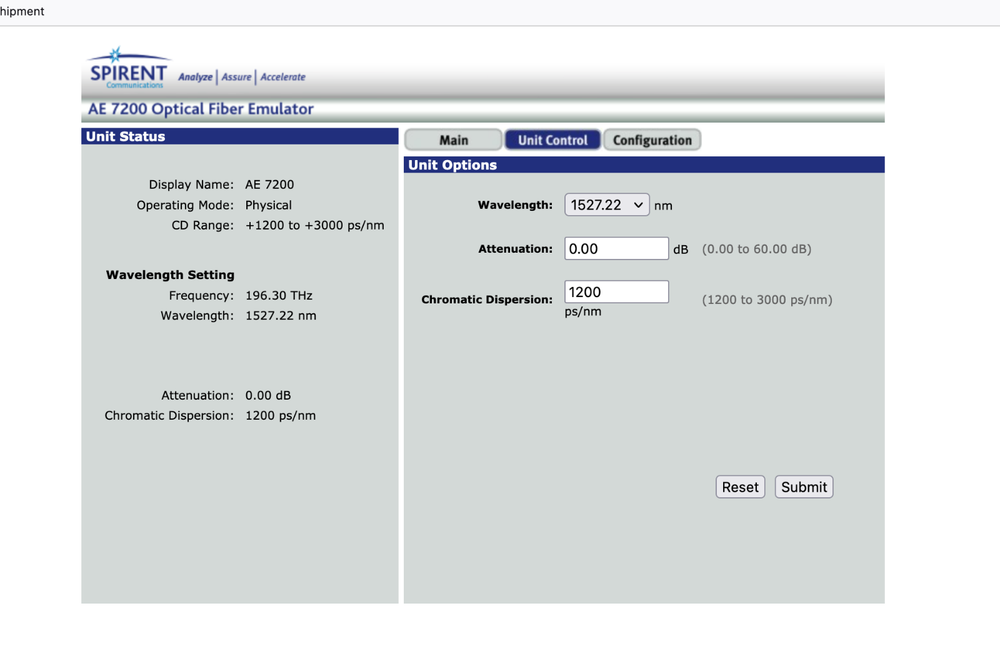Viewport: 1000px width, 668px height.
Task: Click into the Chromatic Dispersion field
Action: tap(616, 292)
